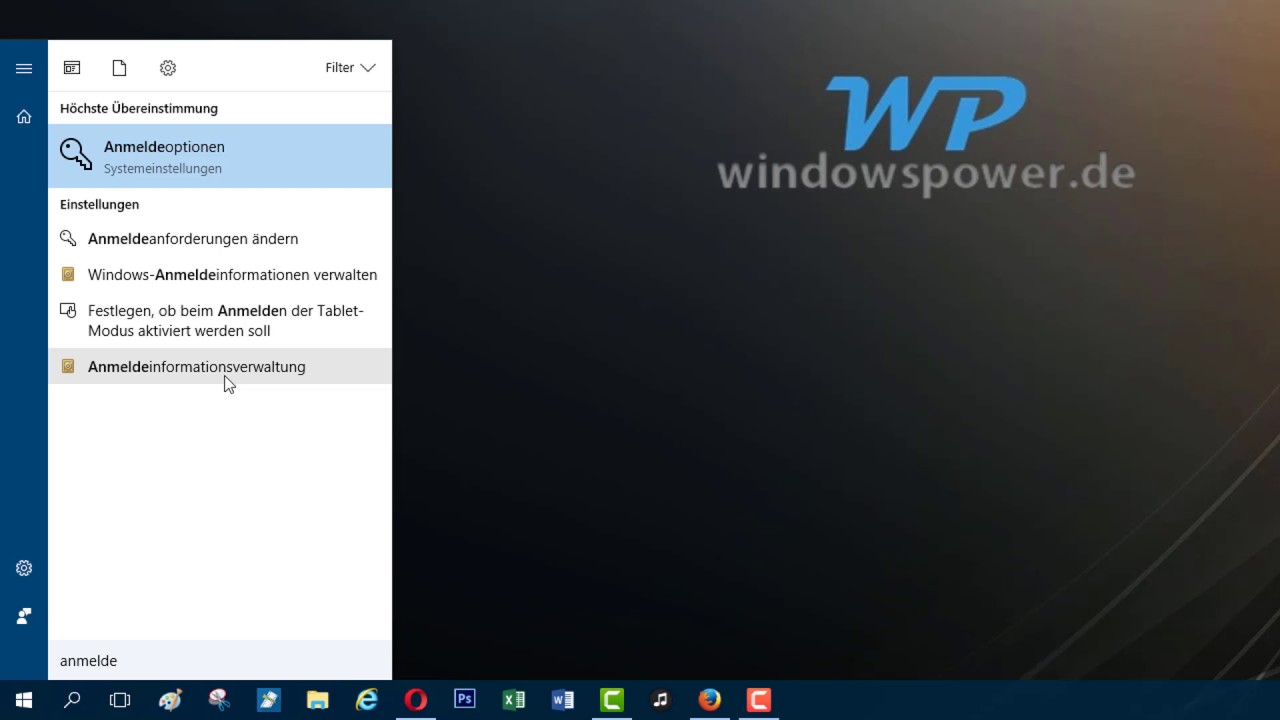Open File Explorer from the taskbar
This screenshot has width=1280, height=720.
click(x=317, y=700)
